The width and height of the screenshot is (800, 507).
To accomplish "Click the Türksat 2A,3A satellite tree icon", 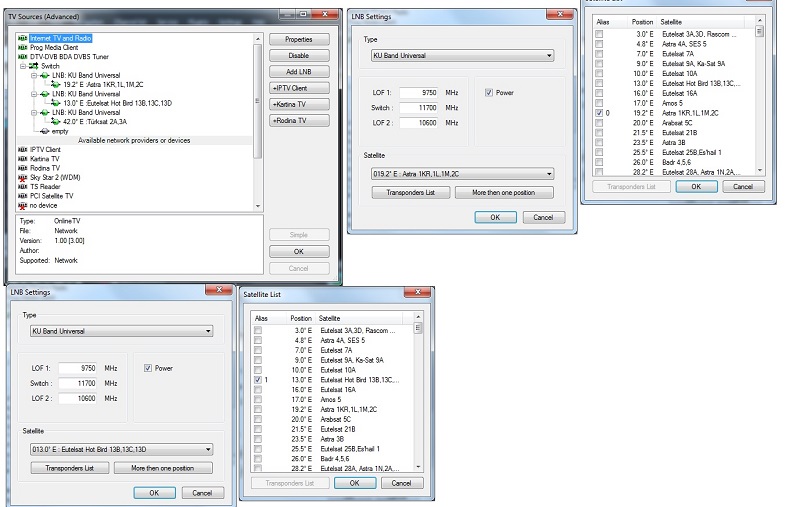I will click(x=55, y=121).
